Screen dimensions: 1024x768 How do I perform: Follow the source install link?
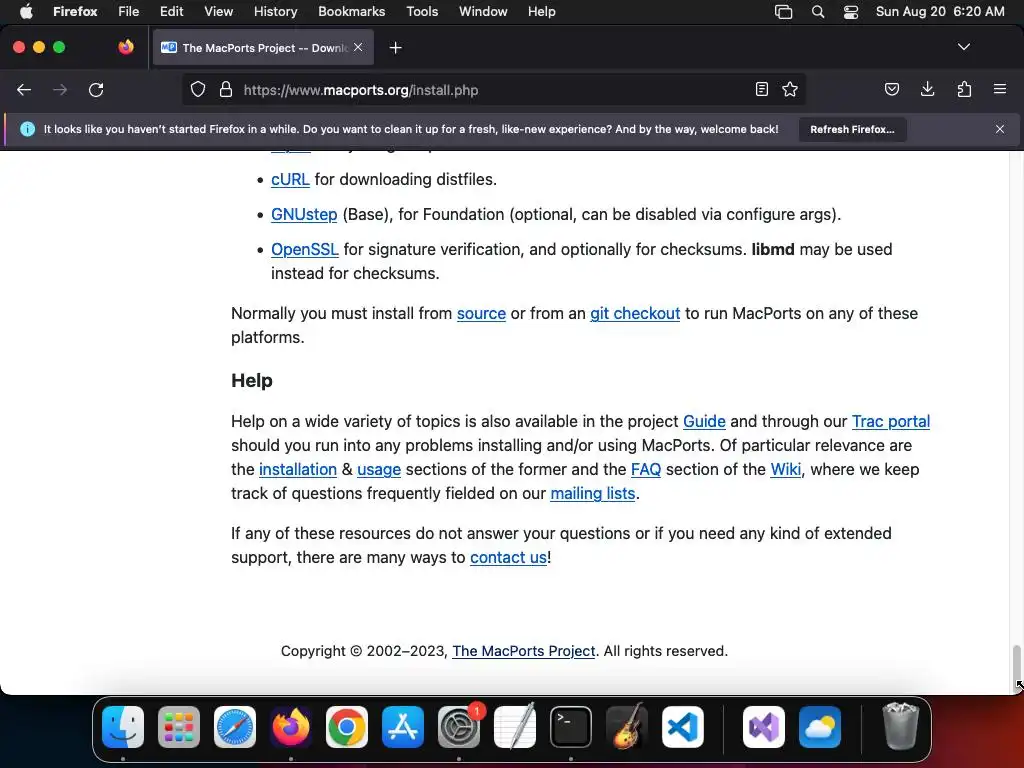click(481, 313)
